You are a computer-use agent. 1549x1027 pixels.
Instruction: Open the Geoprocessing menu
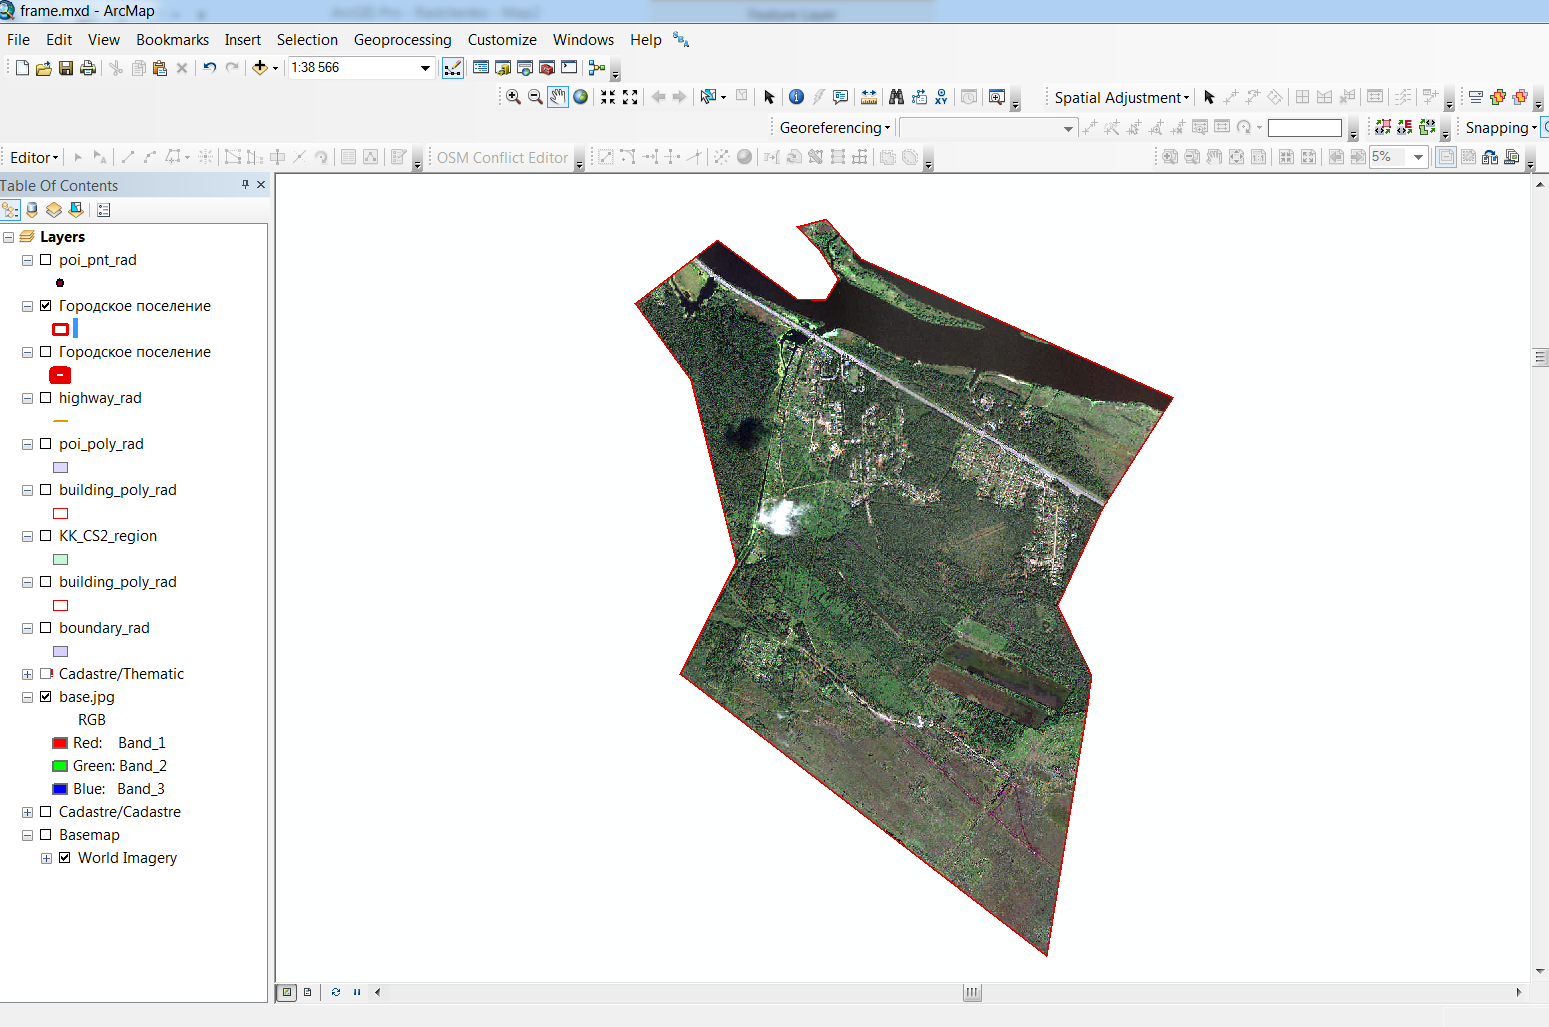[402, 40]
